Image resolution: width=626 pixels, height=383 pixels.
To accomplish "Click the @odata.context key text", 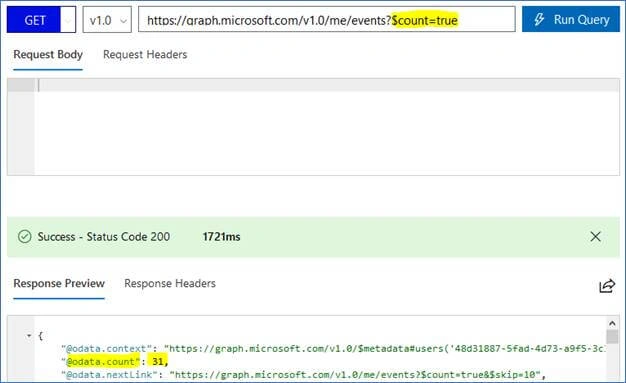I will coord(107,349).
